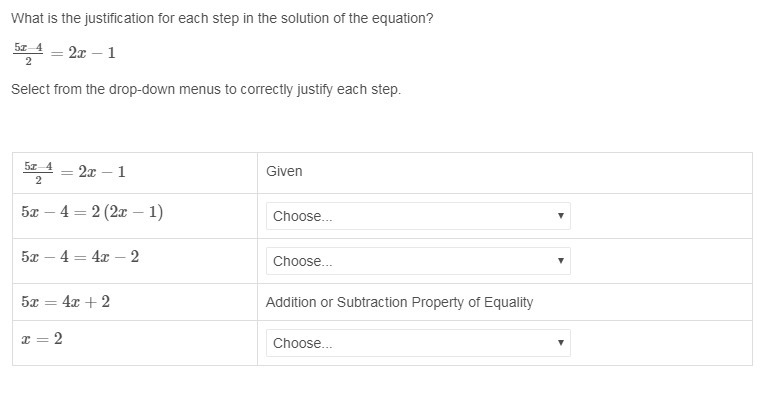The height and width of the screenshot is (398, 762).
Task: Click the 5x − 4 = 4x − 2 equation step
Action: point(80,257)
